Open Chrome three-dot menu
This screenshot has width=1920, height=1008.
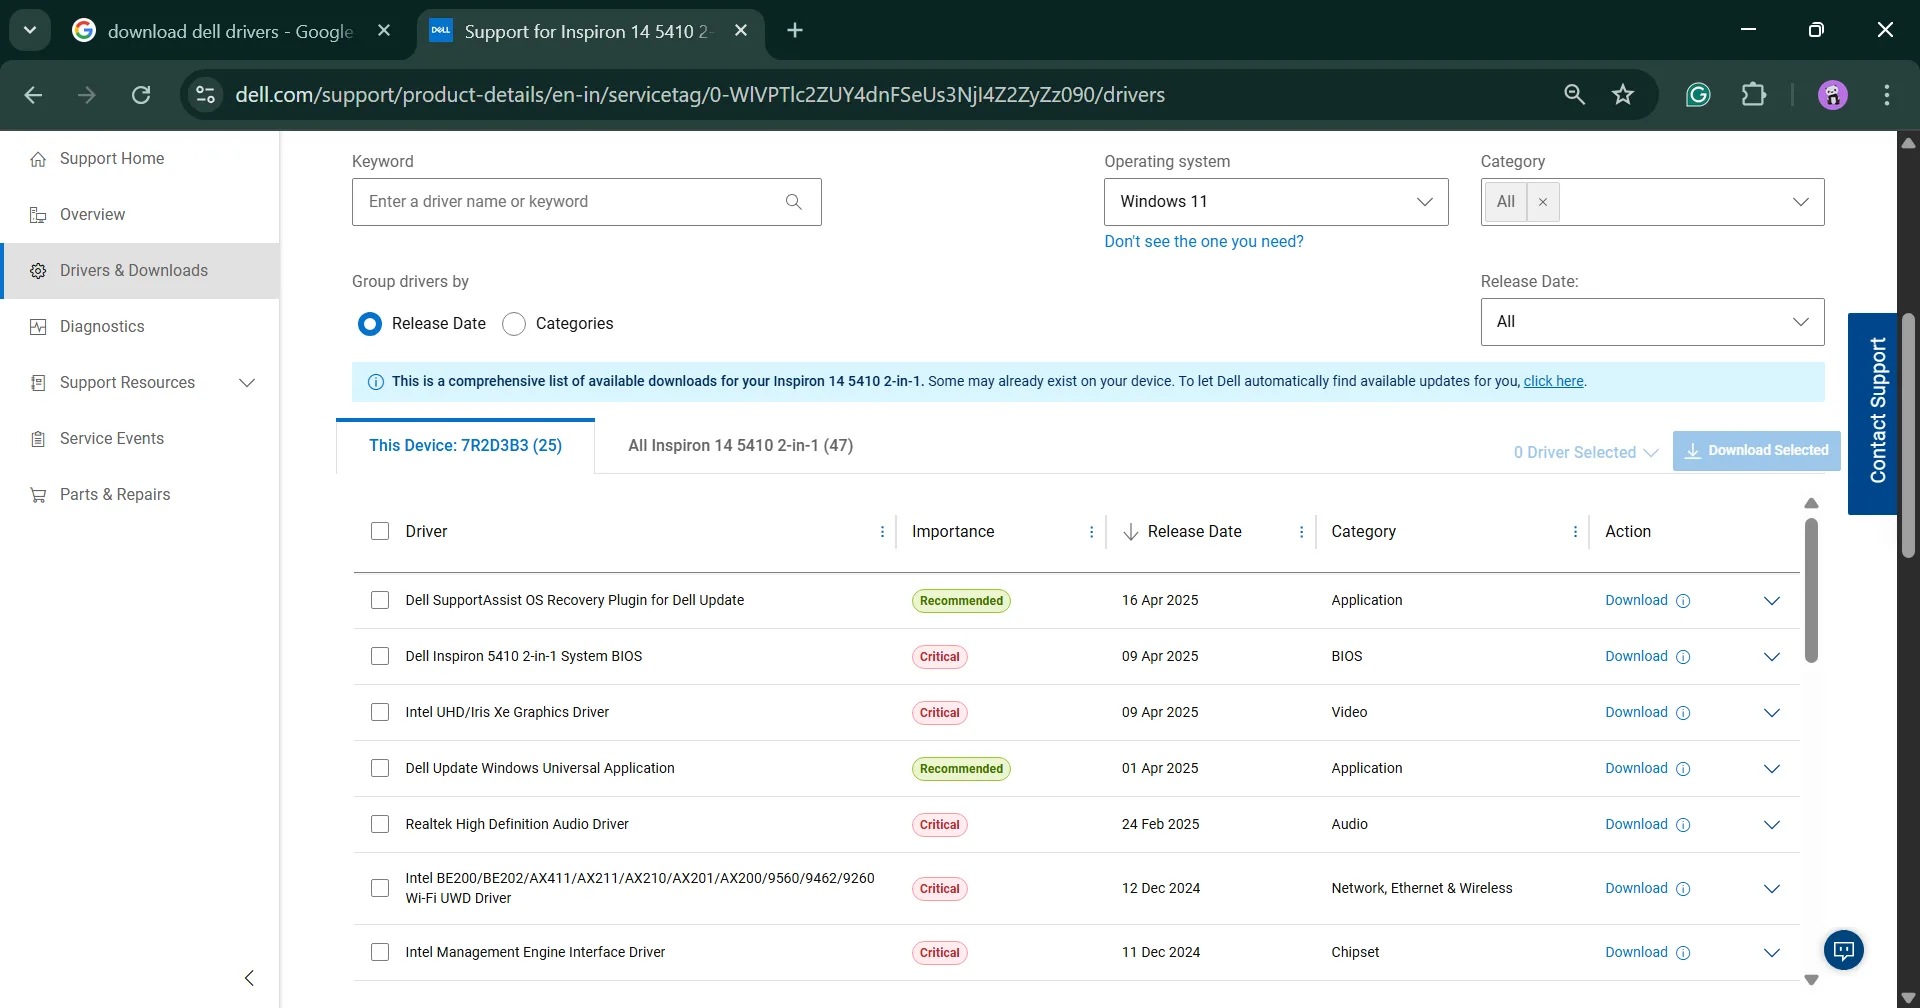point(1887,95)
